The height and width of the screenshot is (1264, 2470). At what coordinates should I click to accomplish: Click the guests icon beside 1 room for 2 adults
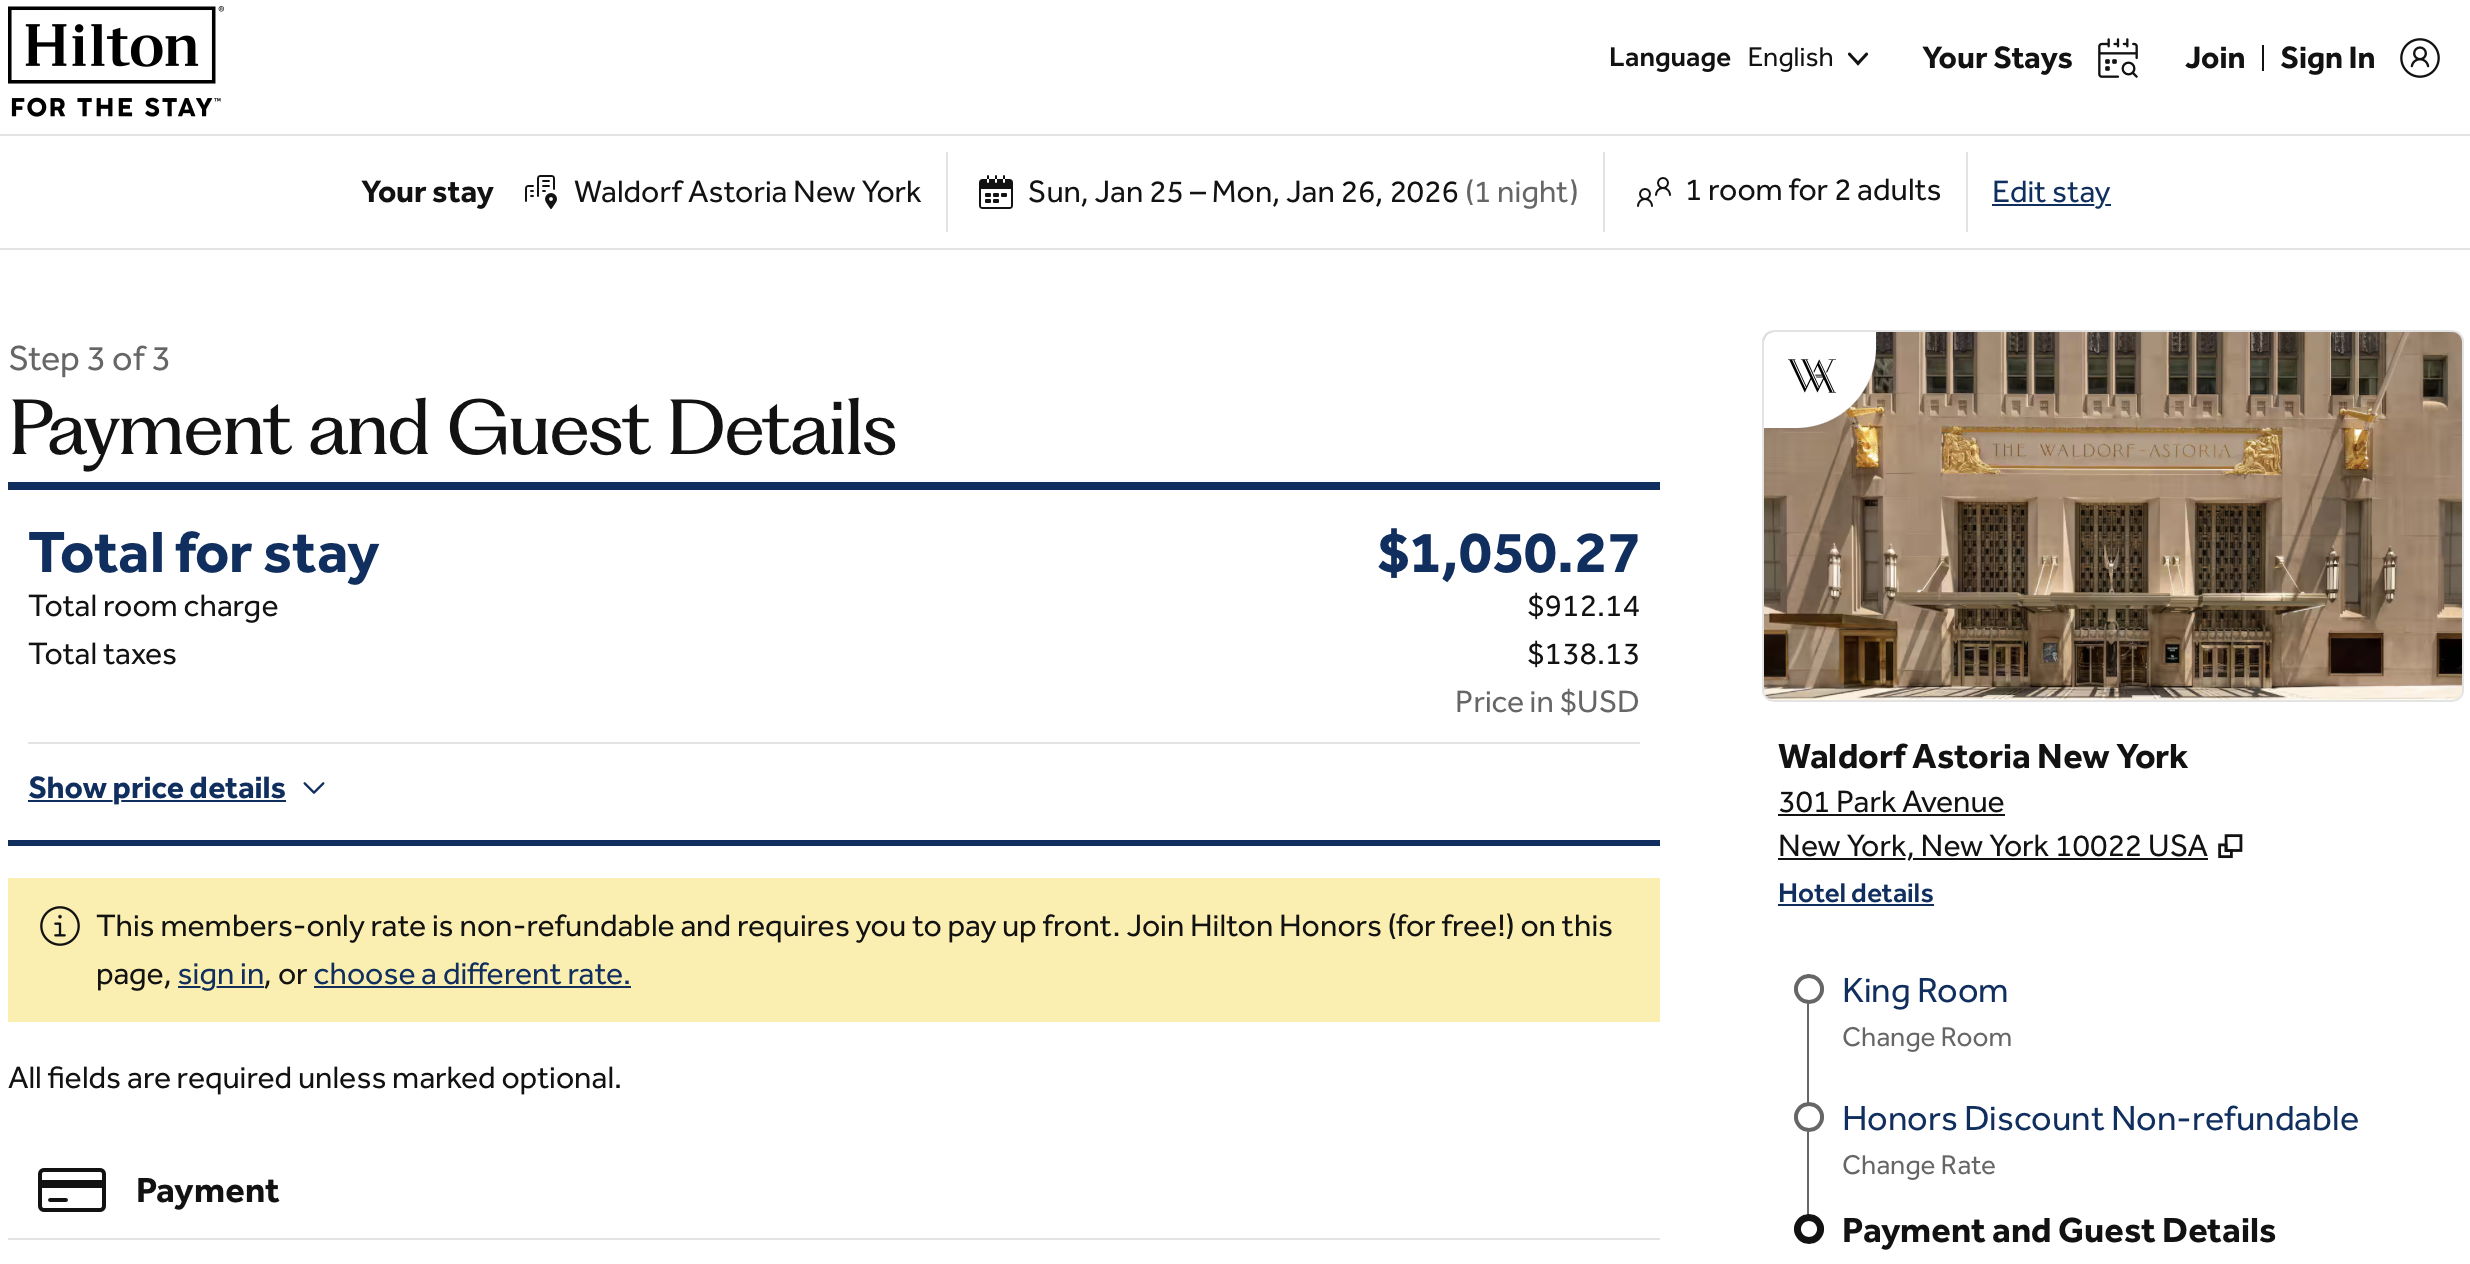tap(1653, 192)
